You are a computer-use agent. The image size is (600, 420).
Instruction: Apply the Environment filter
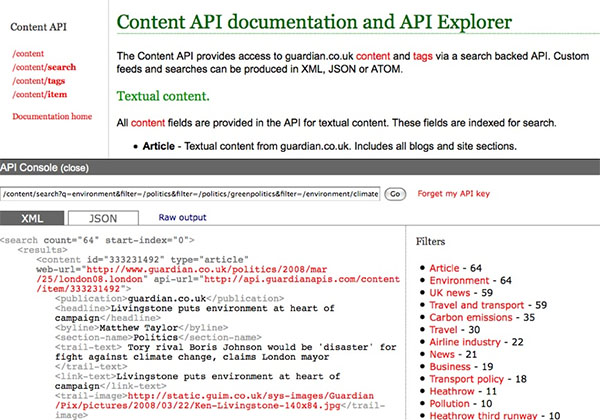pos(459,282)
